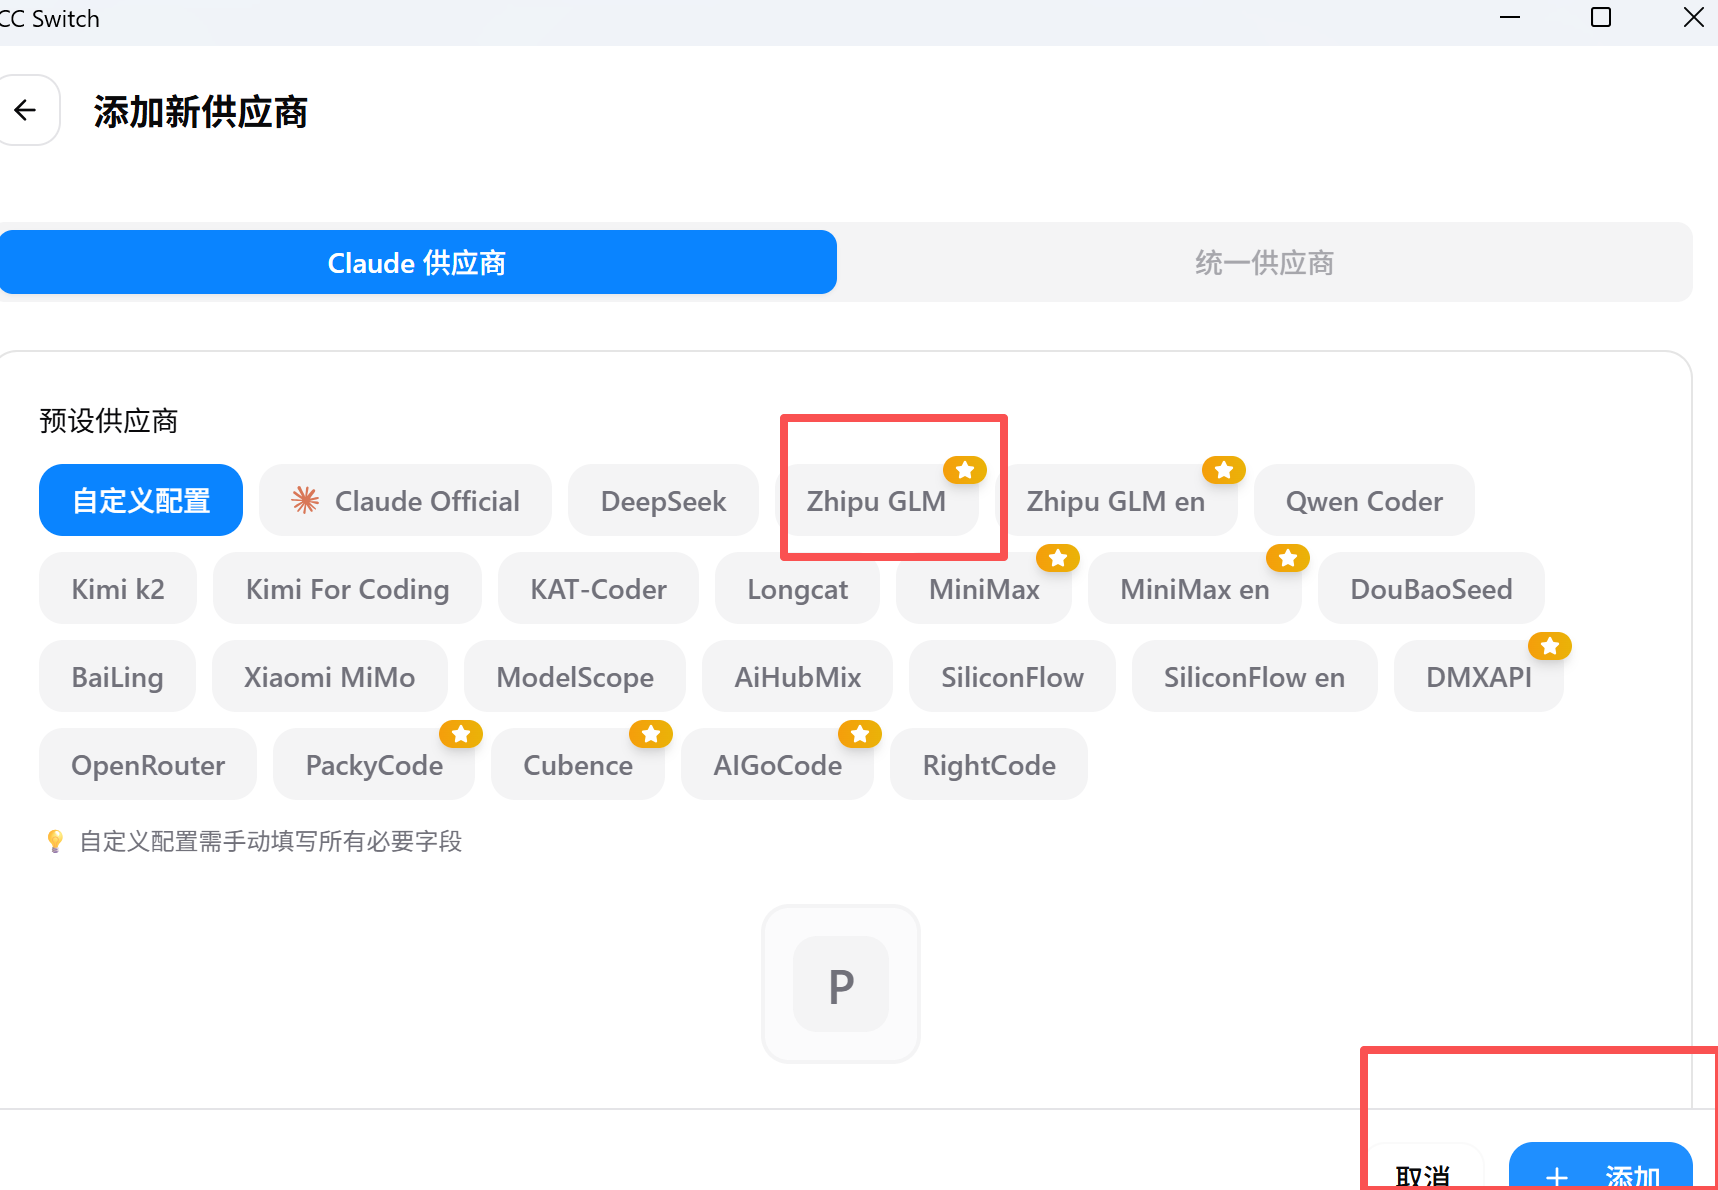1718x1190 pixels.
Task: Click star badge on MiniMax en
Action: pyautogui.click(x=1288, y=558)
